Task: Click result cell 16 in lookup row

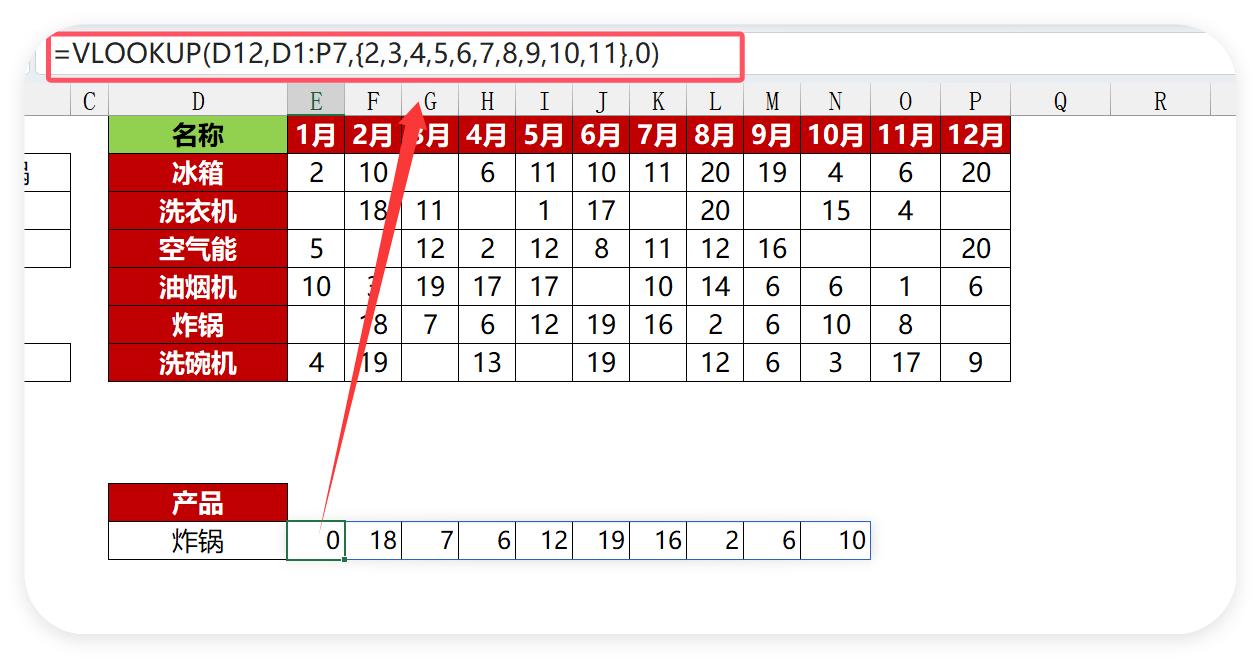Action: coord(658,541)
